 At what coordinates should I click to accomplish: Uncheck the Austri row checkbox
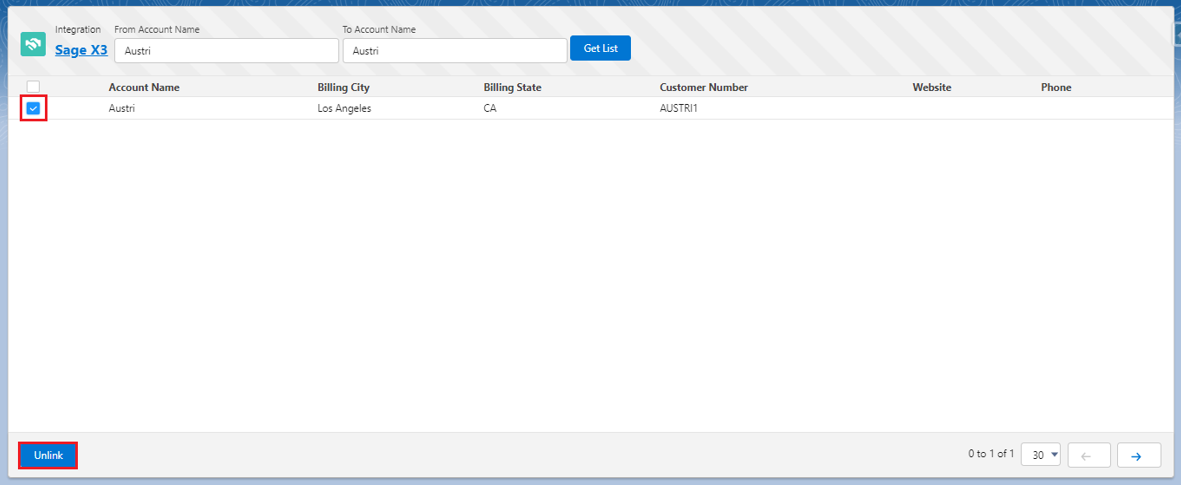(x=33, y=108)
